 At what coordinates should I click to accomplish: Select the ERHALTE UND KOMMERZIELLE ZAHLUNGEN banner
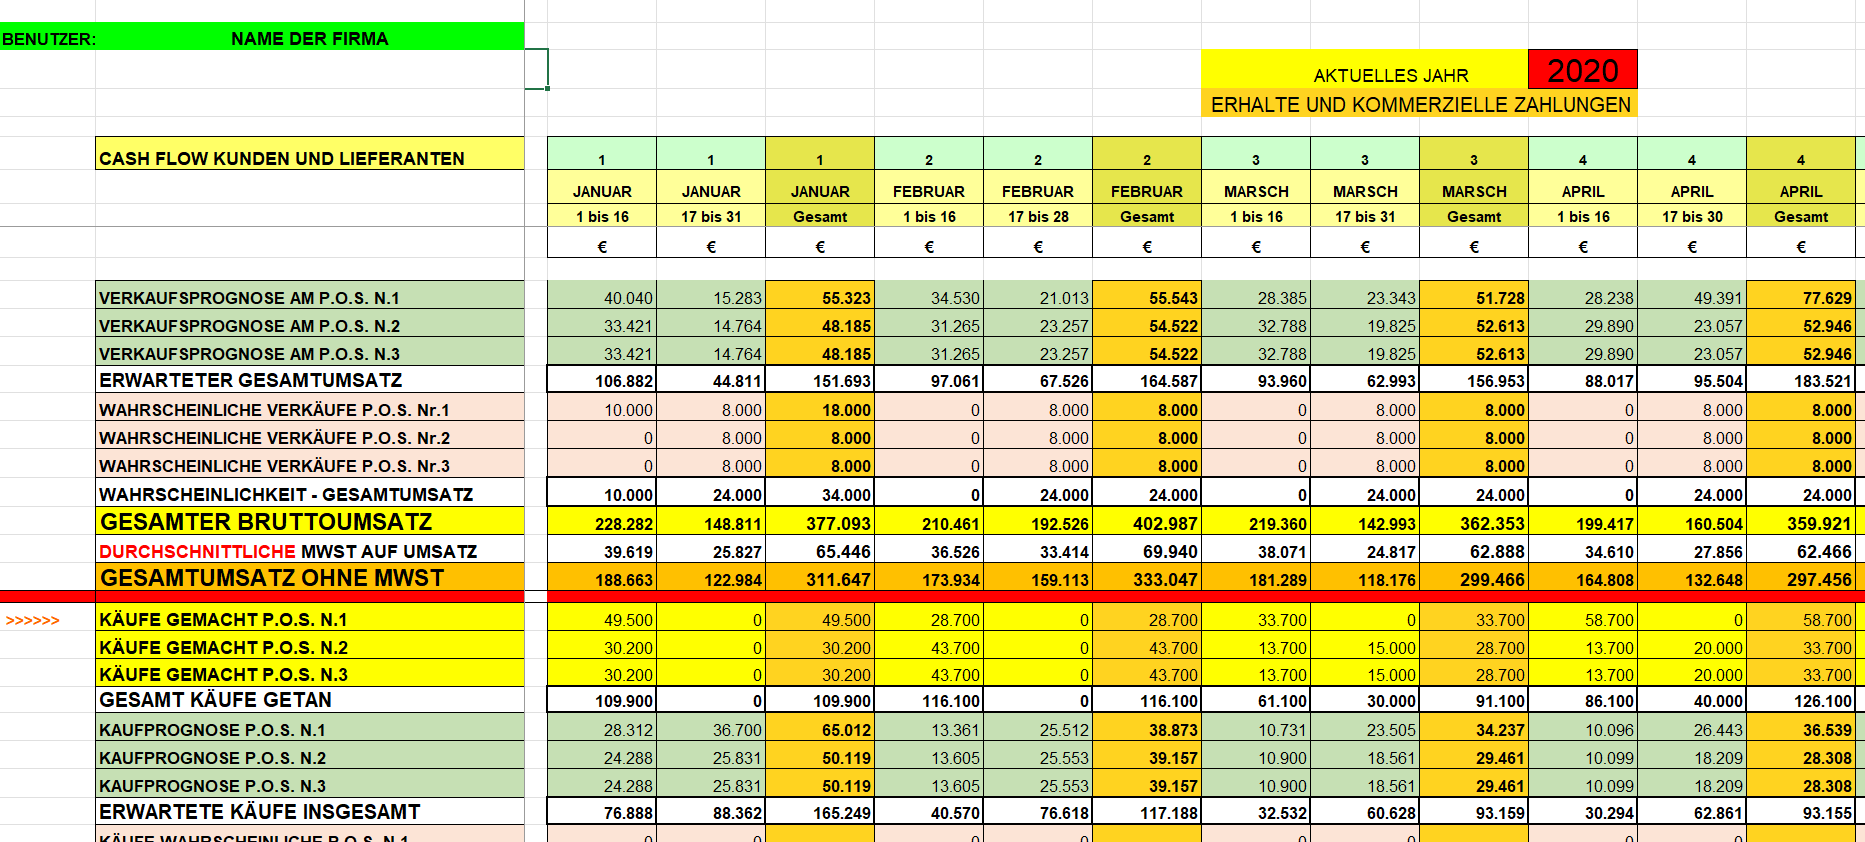click(x=1419, y=104)
